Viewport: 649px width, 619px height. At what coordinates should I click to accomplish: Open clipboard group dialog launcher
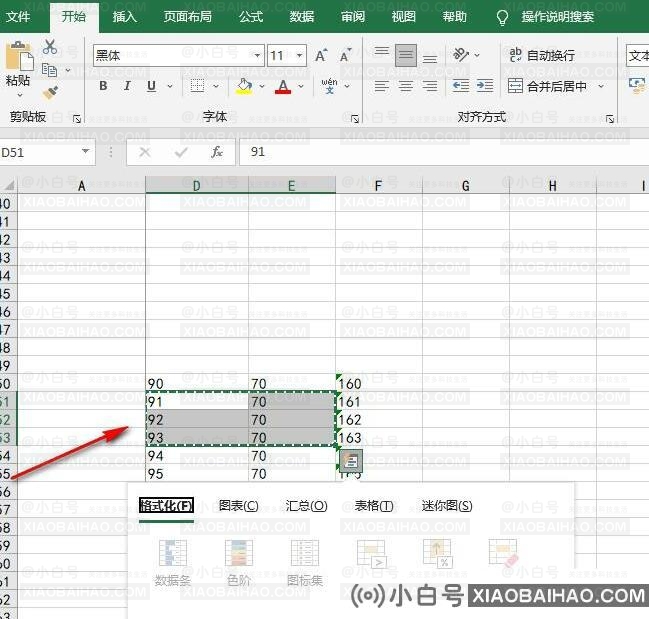[77, 119]
